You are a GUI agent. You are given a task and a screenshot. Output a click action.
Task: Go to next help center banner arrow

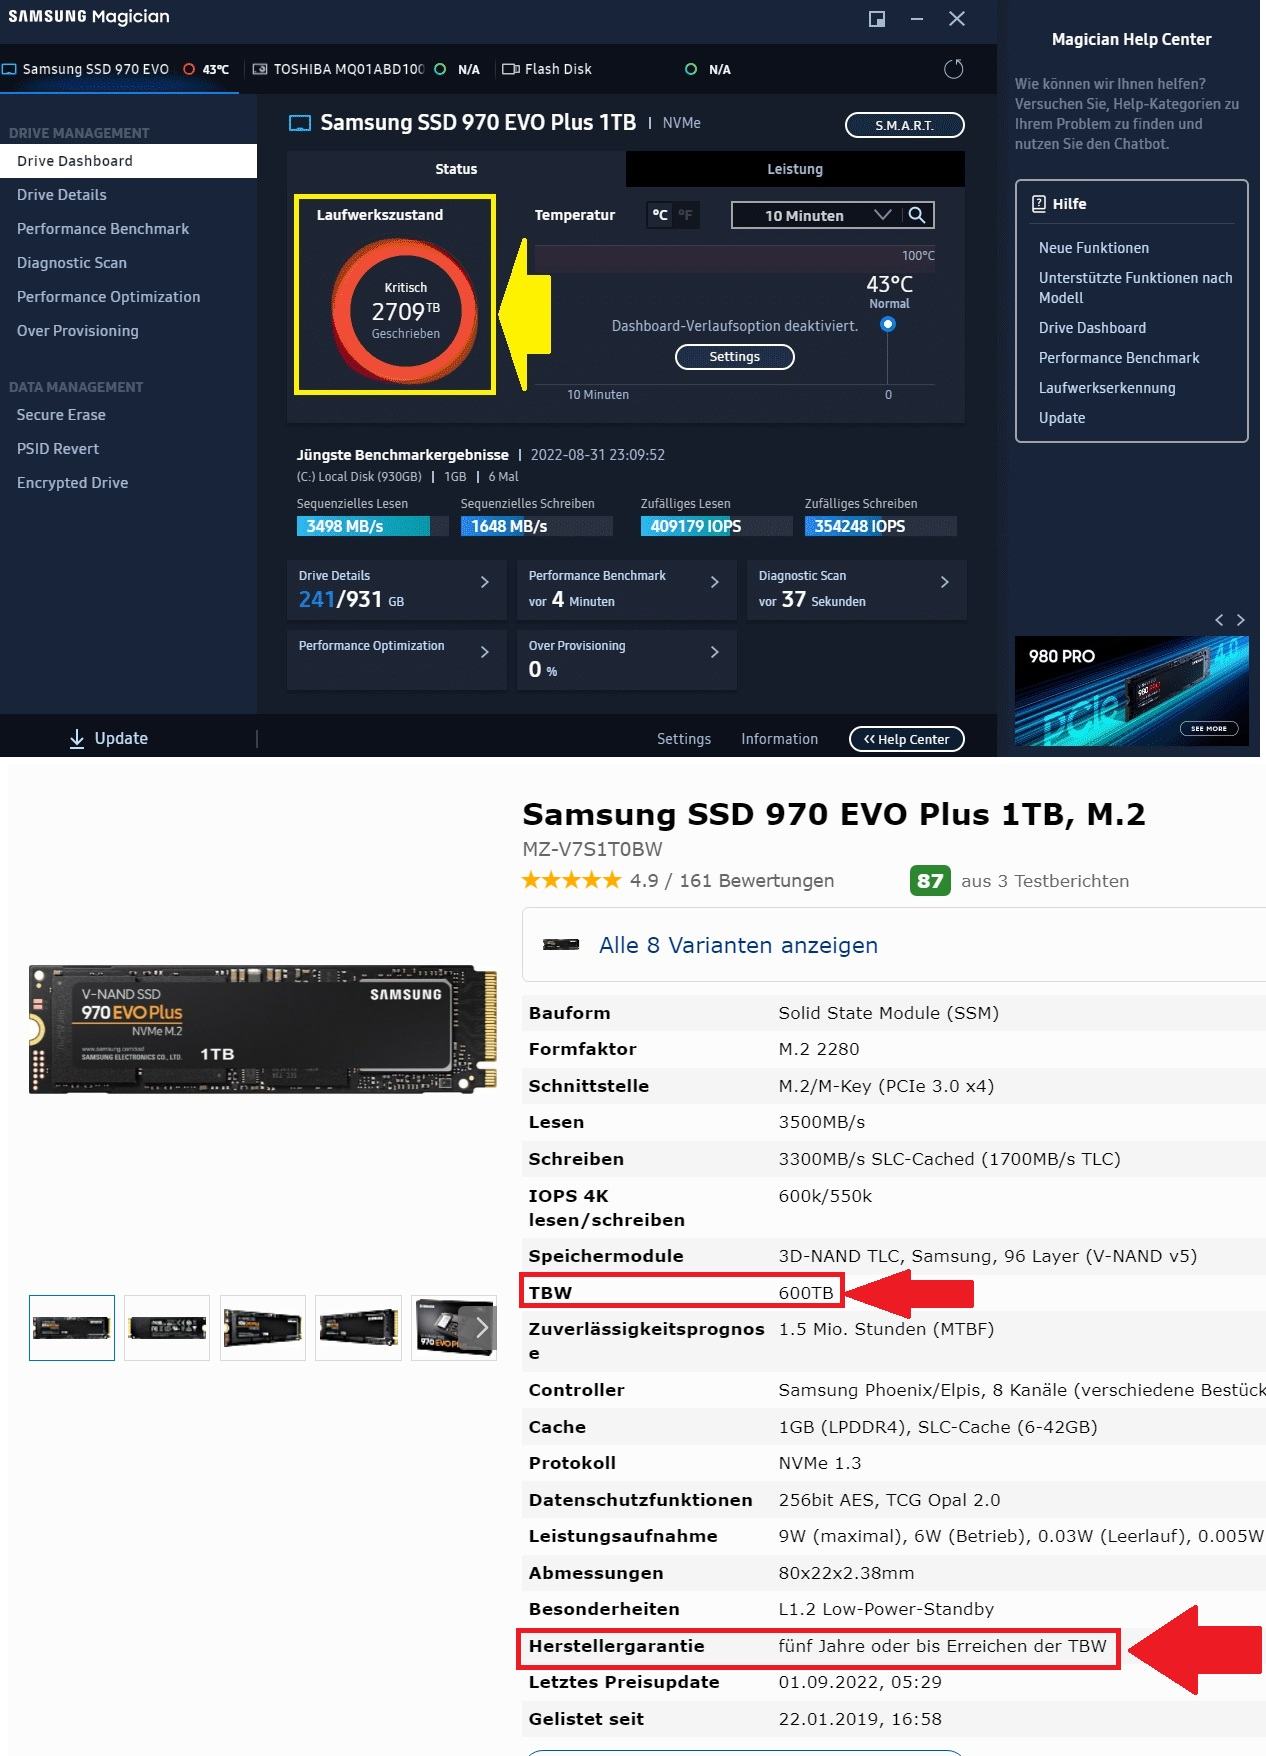tap(1241, 620)
